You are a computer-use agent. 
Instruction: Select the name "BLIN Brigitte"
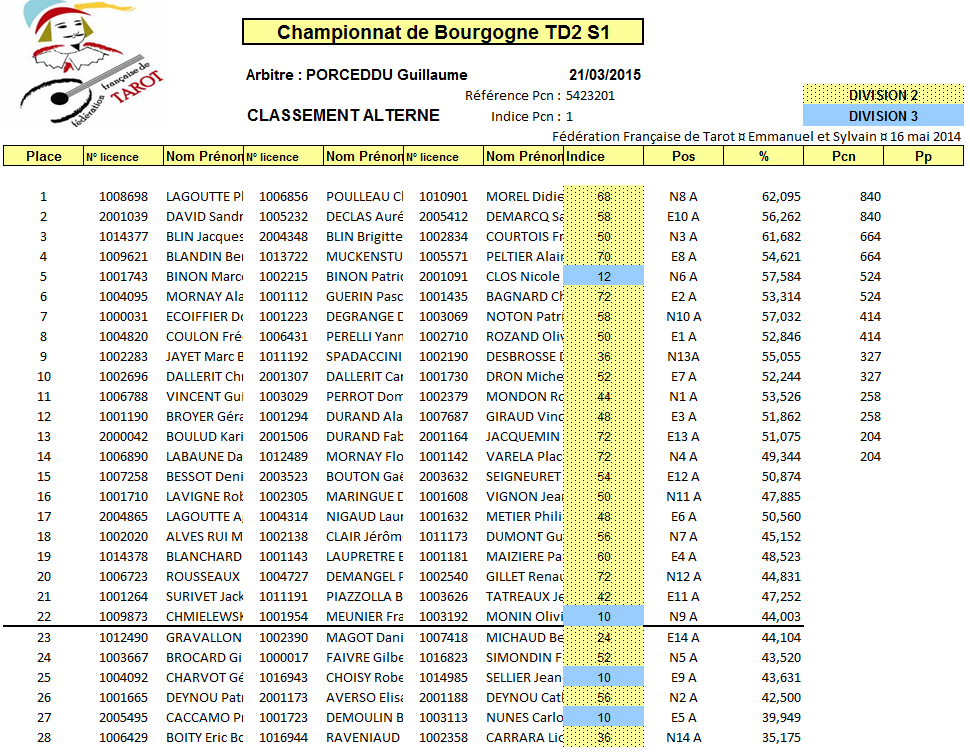point(364,237)
